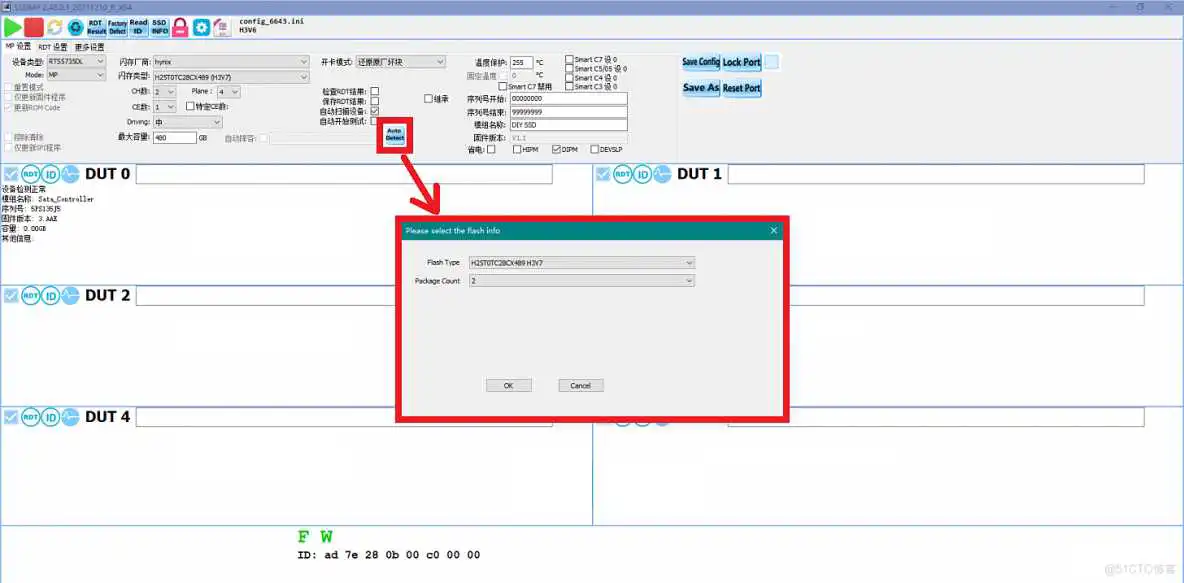Enable the HIPM power saving checkbox
This screenshot has width=1184, height=583.
(517, 149)
